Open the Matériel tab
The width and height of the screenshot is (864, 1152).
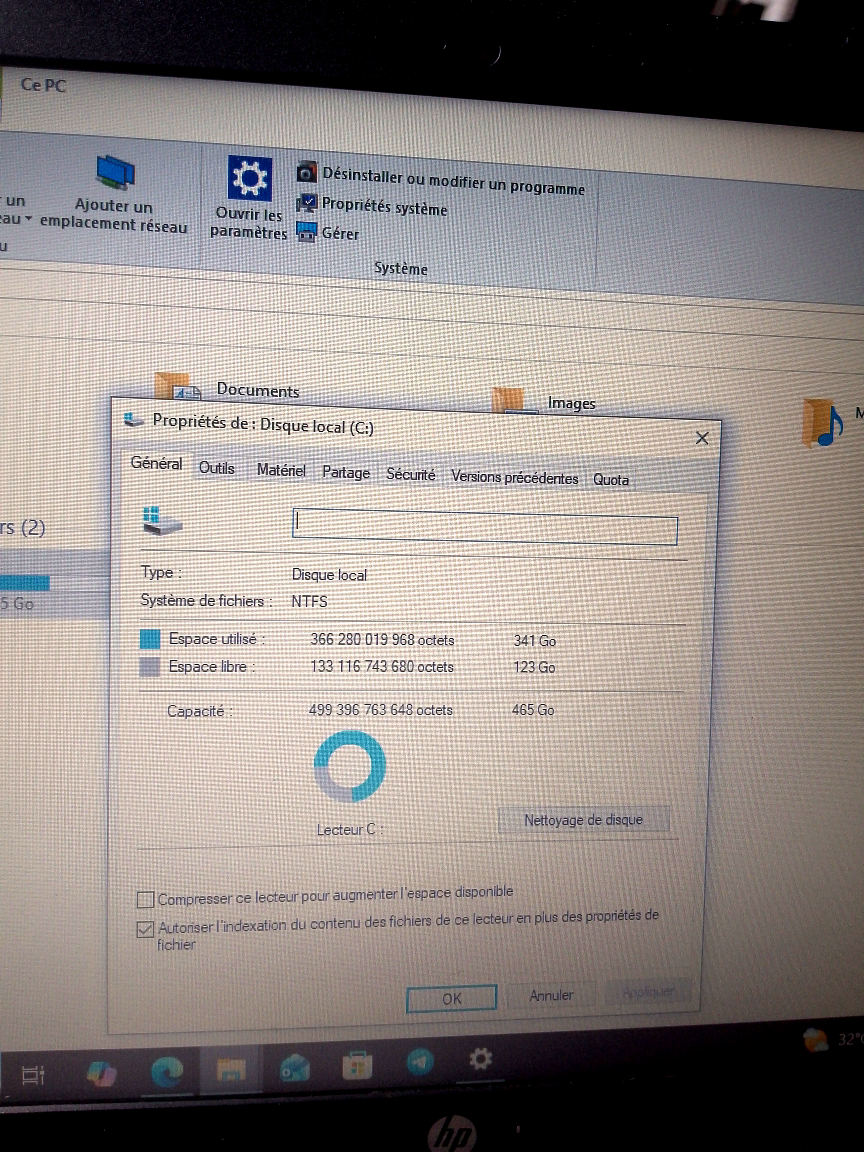tap(281, 470)
